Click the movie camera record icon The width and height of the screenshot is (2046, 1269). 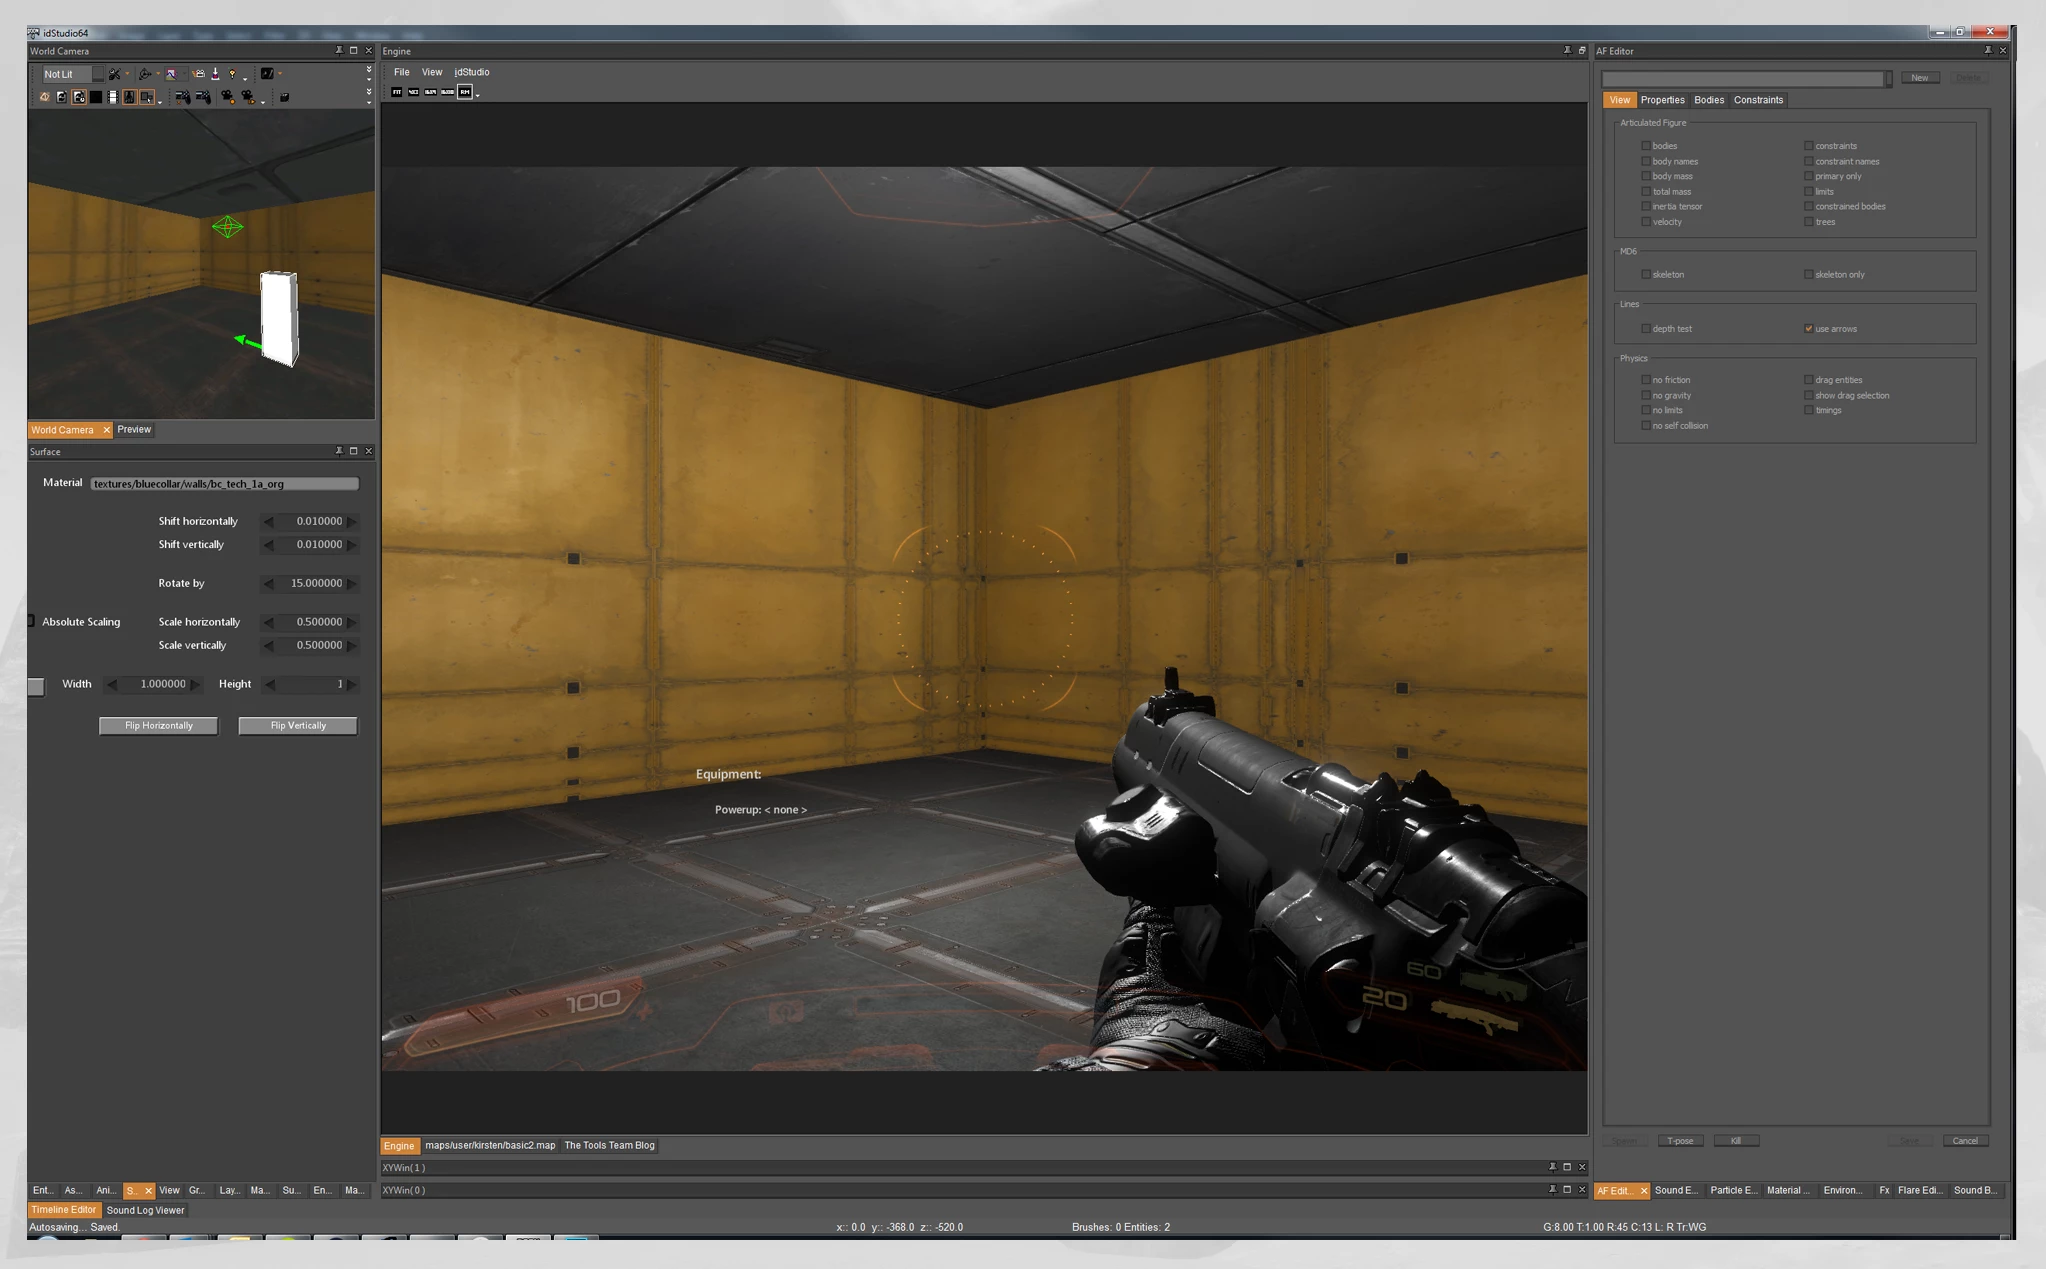[227, 97]
